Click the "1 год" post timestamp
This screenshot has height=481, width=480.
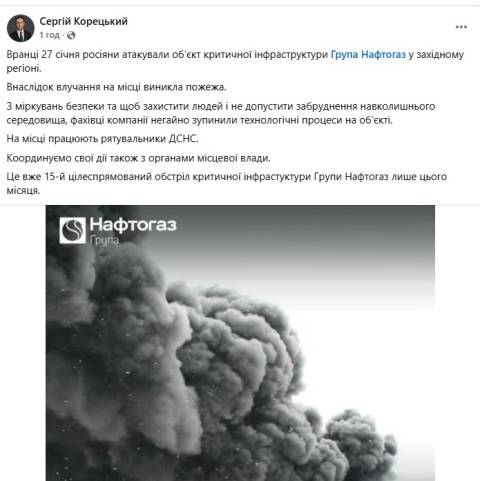[x=49, y=35]
